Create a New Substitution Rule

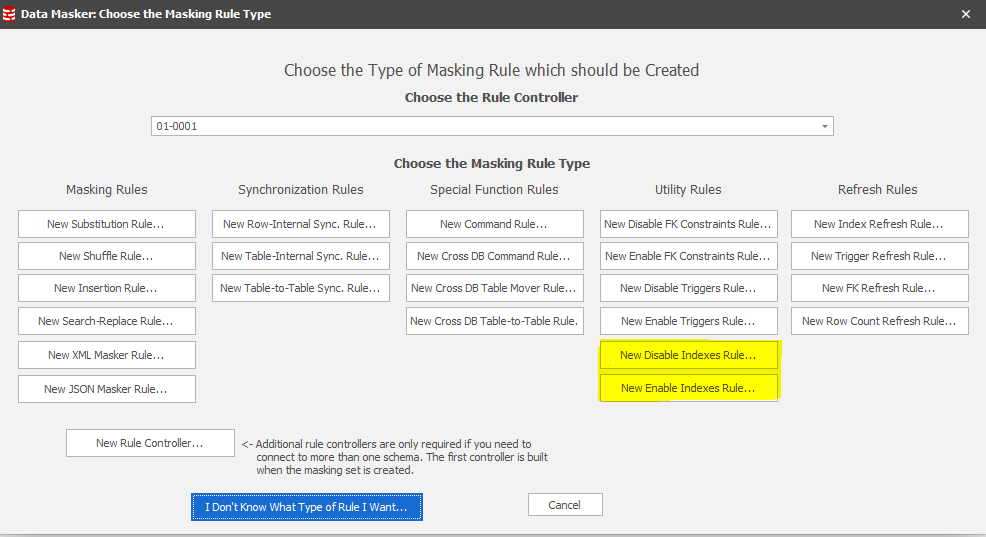106,225
